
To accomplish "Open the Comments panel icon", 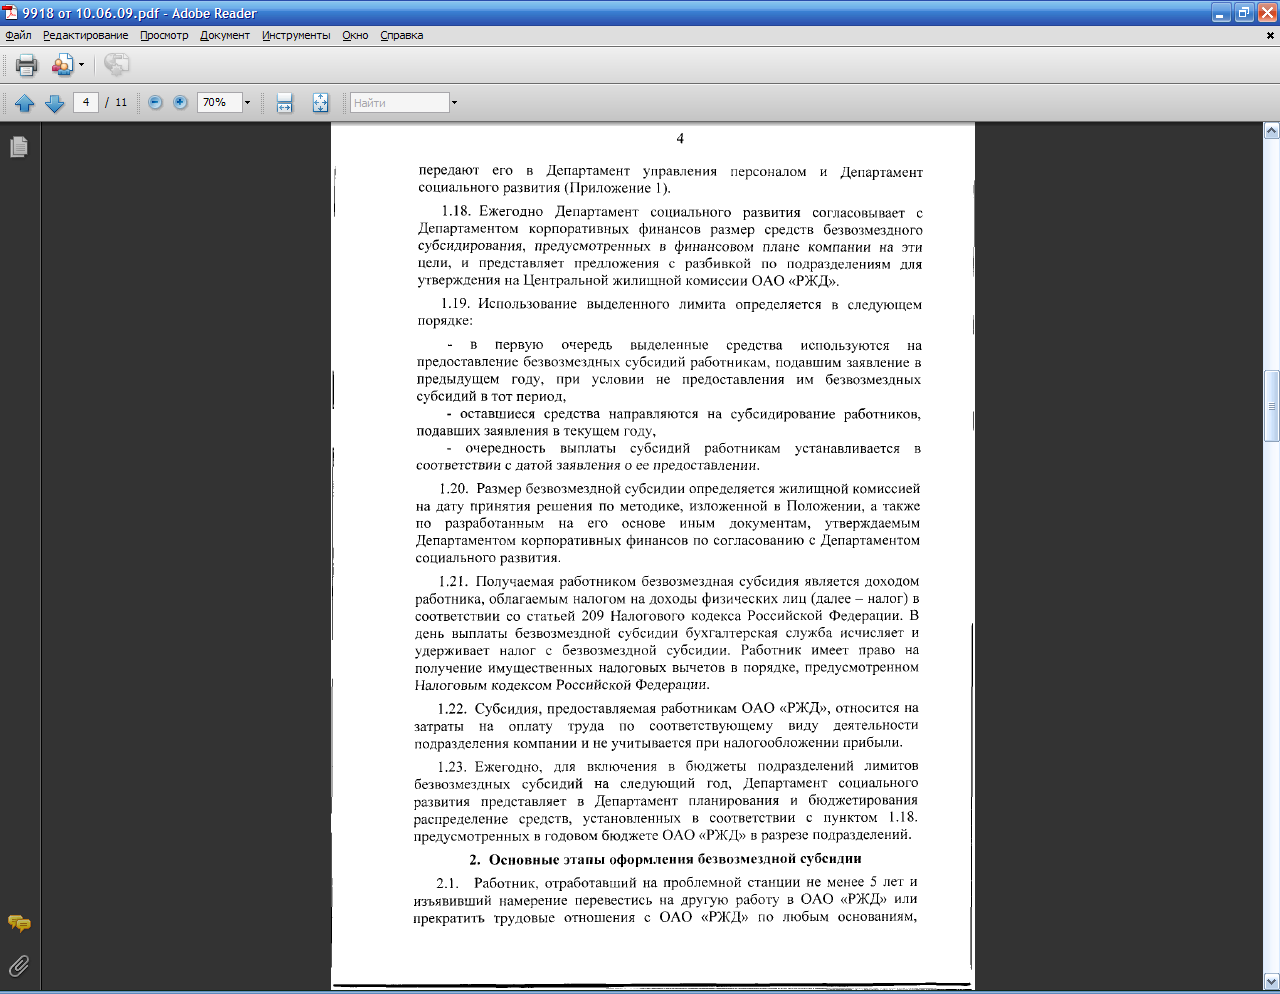I will pyautogui.click(x=19, y=924).
